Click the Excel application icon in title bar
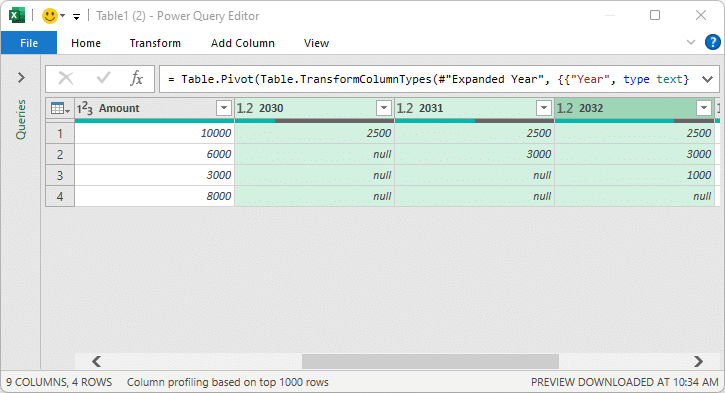This screenshot has height=393, width=725. (17, 16)
